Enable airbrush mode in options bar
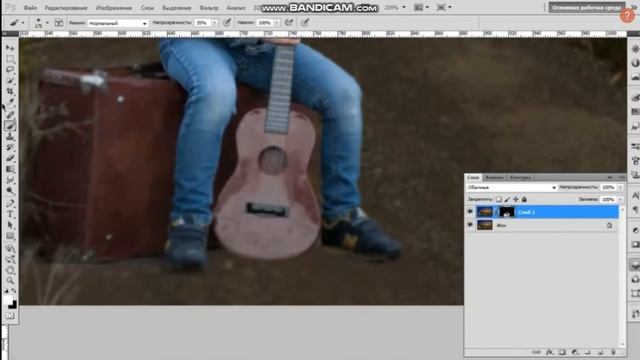Screen dimensions: 640x360 [289, 22]
